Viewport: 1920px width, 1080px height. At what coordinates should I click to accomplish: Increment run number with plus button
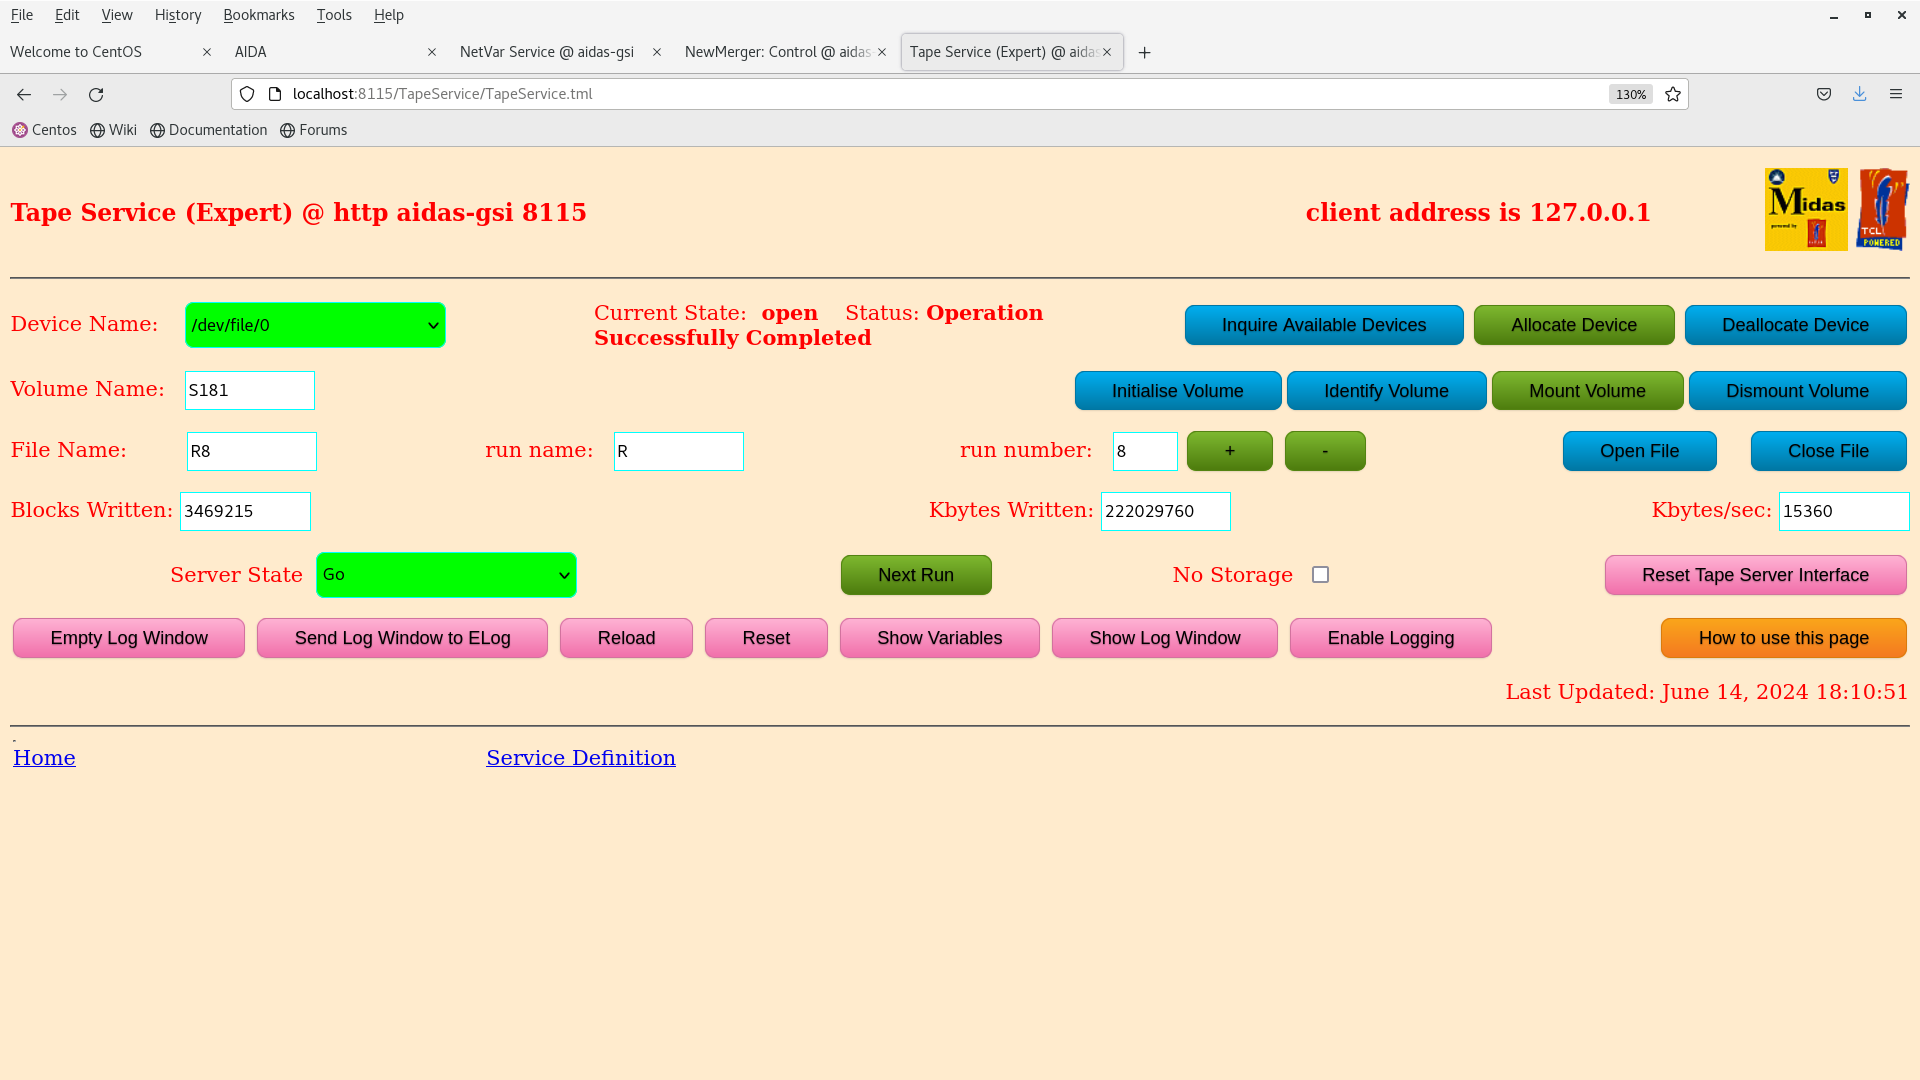(x=1229, y=451)
